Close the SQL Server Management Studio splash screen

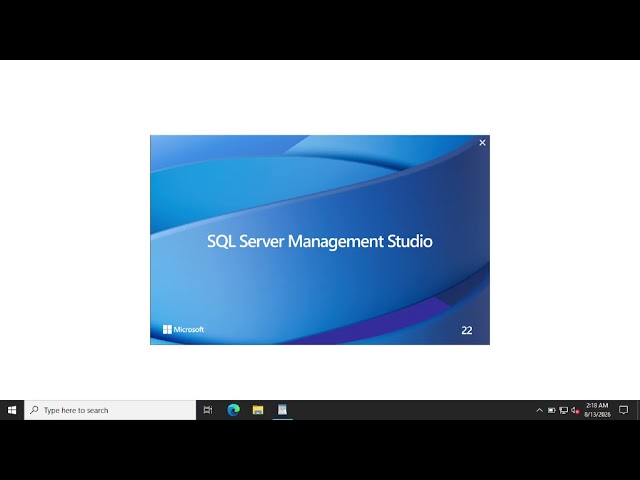point(482,142)
